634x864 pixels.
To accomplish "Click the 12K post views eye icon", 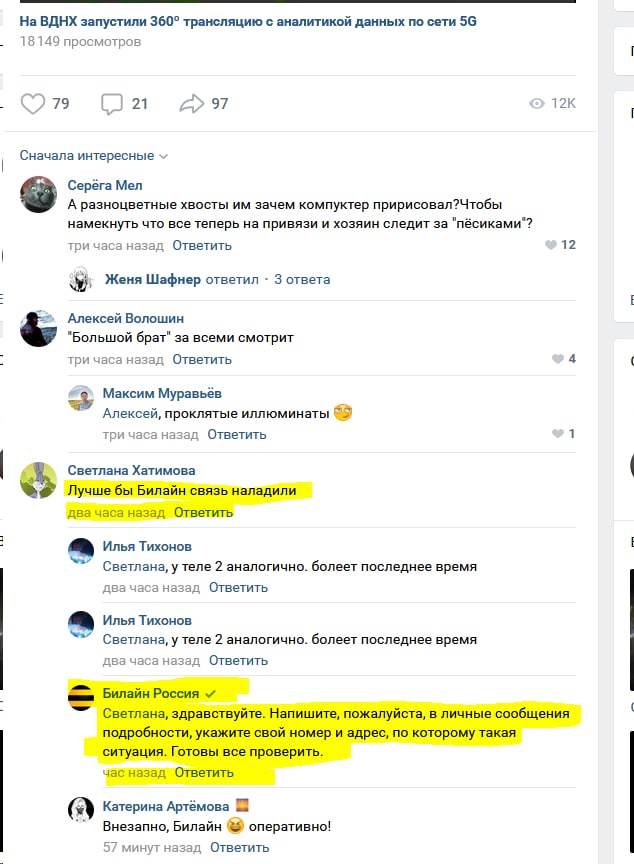I will coord(537,104).
